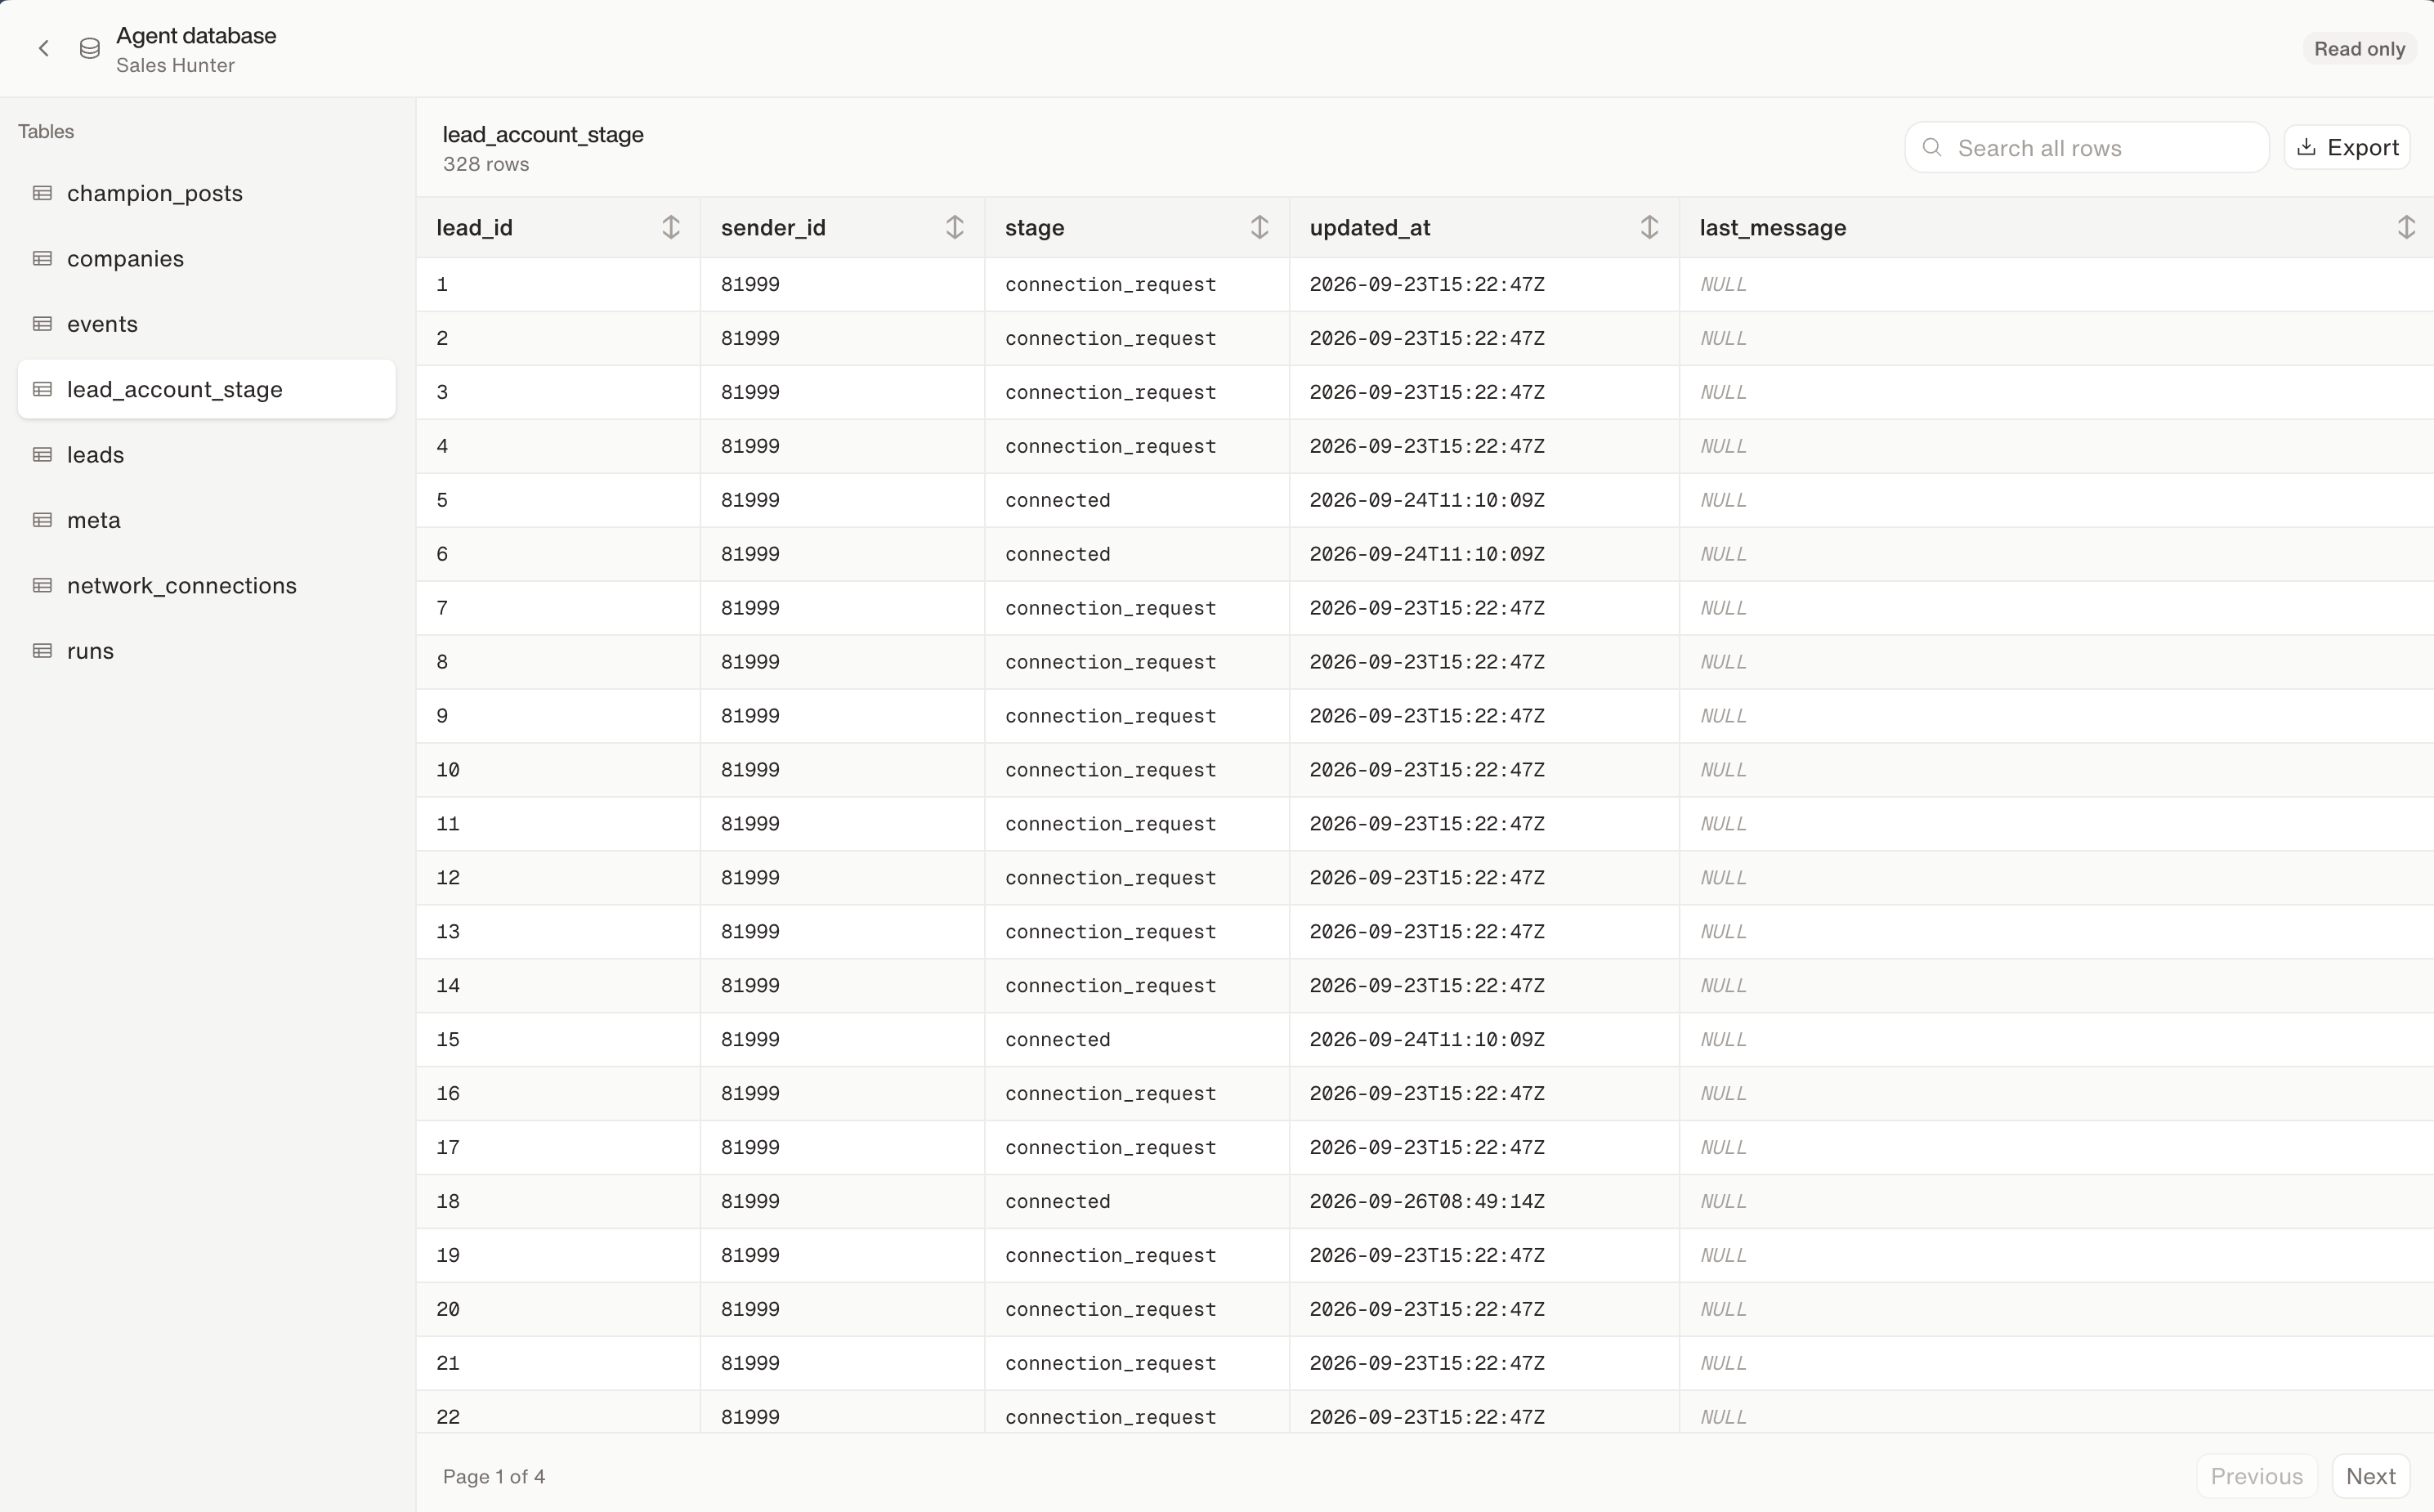Click NULL last_message in row 18
The image size is (2434, 1512).
1723,1201
